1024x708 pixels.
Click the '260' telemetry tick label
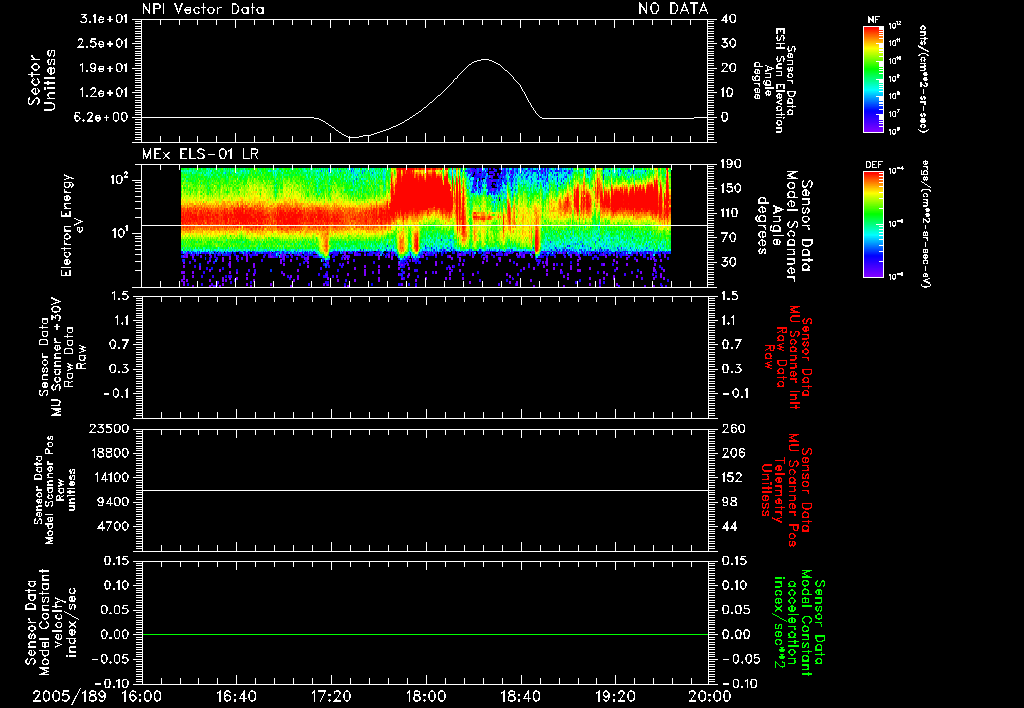click(x=733, y=428)
